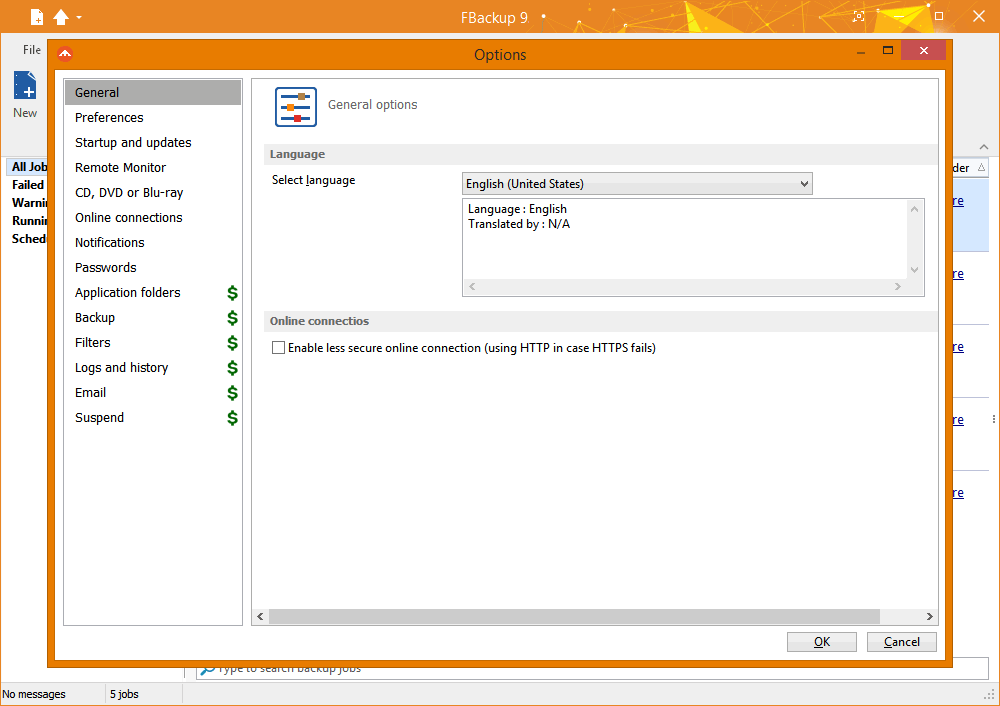Click the No messages status bar entry
This screenshot has height=706, width=1000.
coord(34,694)
